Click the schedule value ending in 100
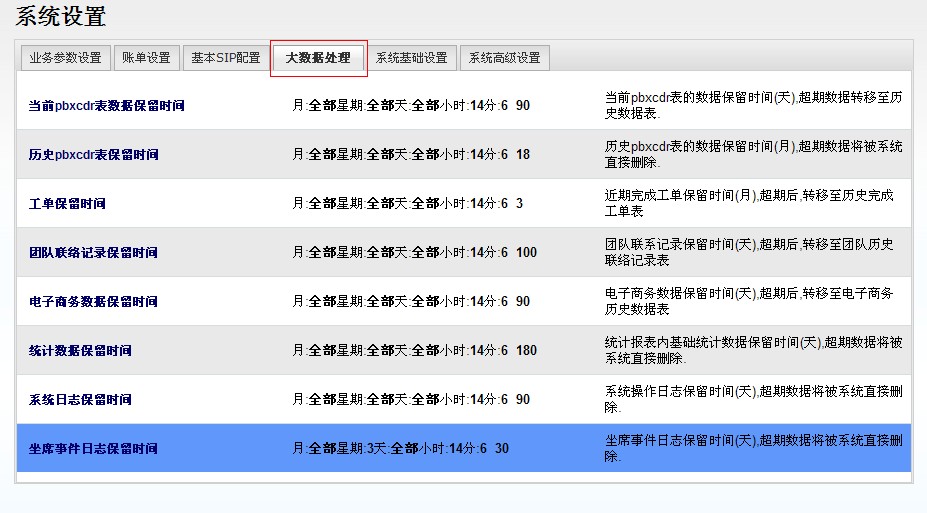This screenshot has height=513, width=927. (x=414, y=253)
